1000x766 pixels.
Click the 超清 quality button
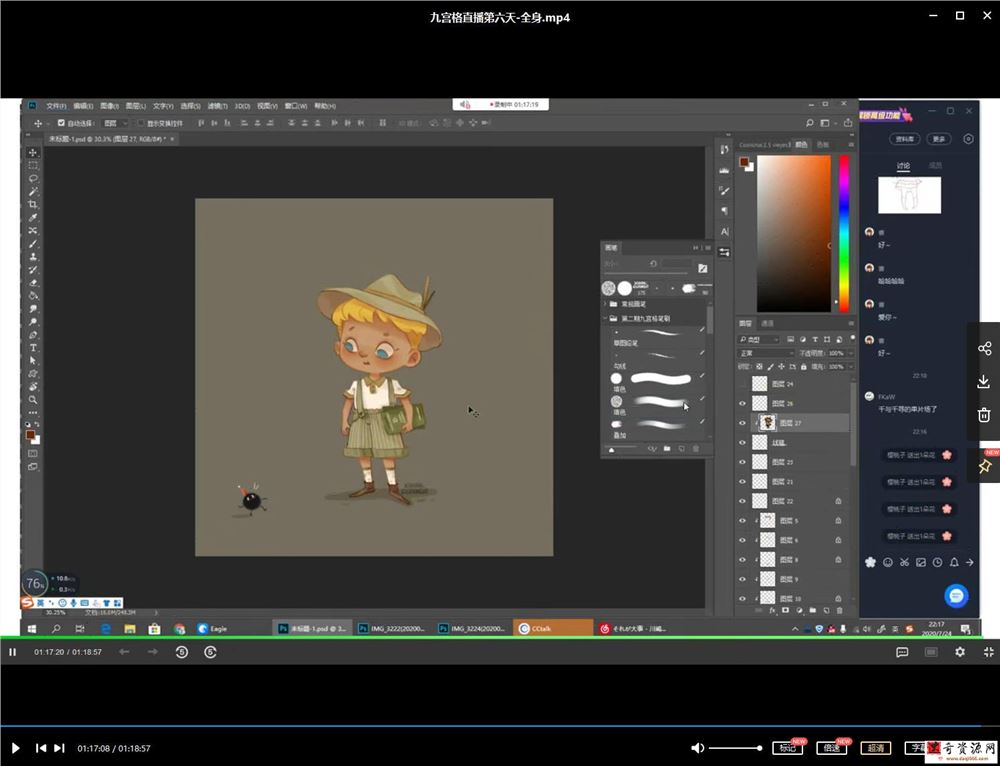876,748
